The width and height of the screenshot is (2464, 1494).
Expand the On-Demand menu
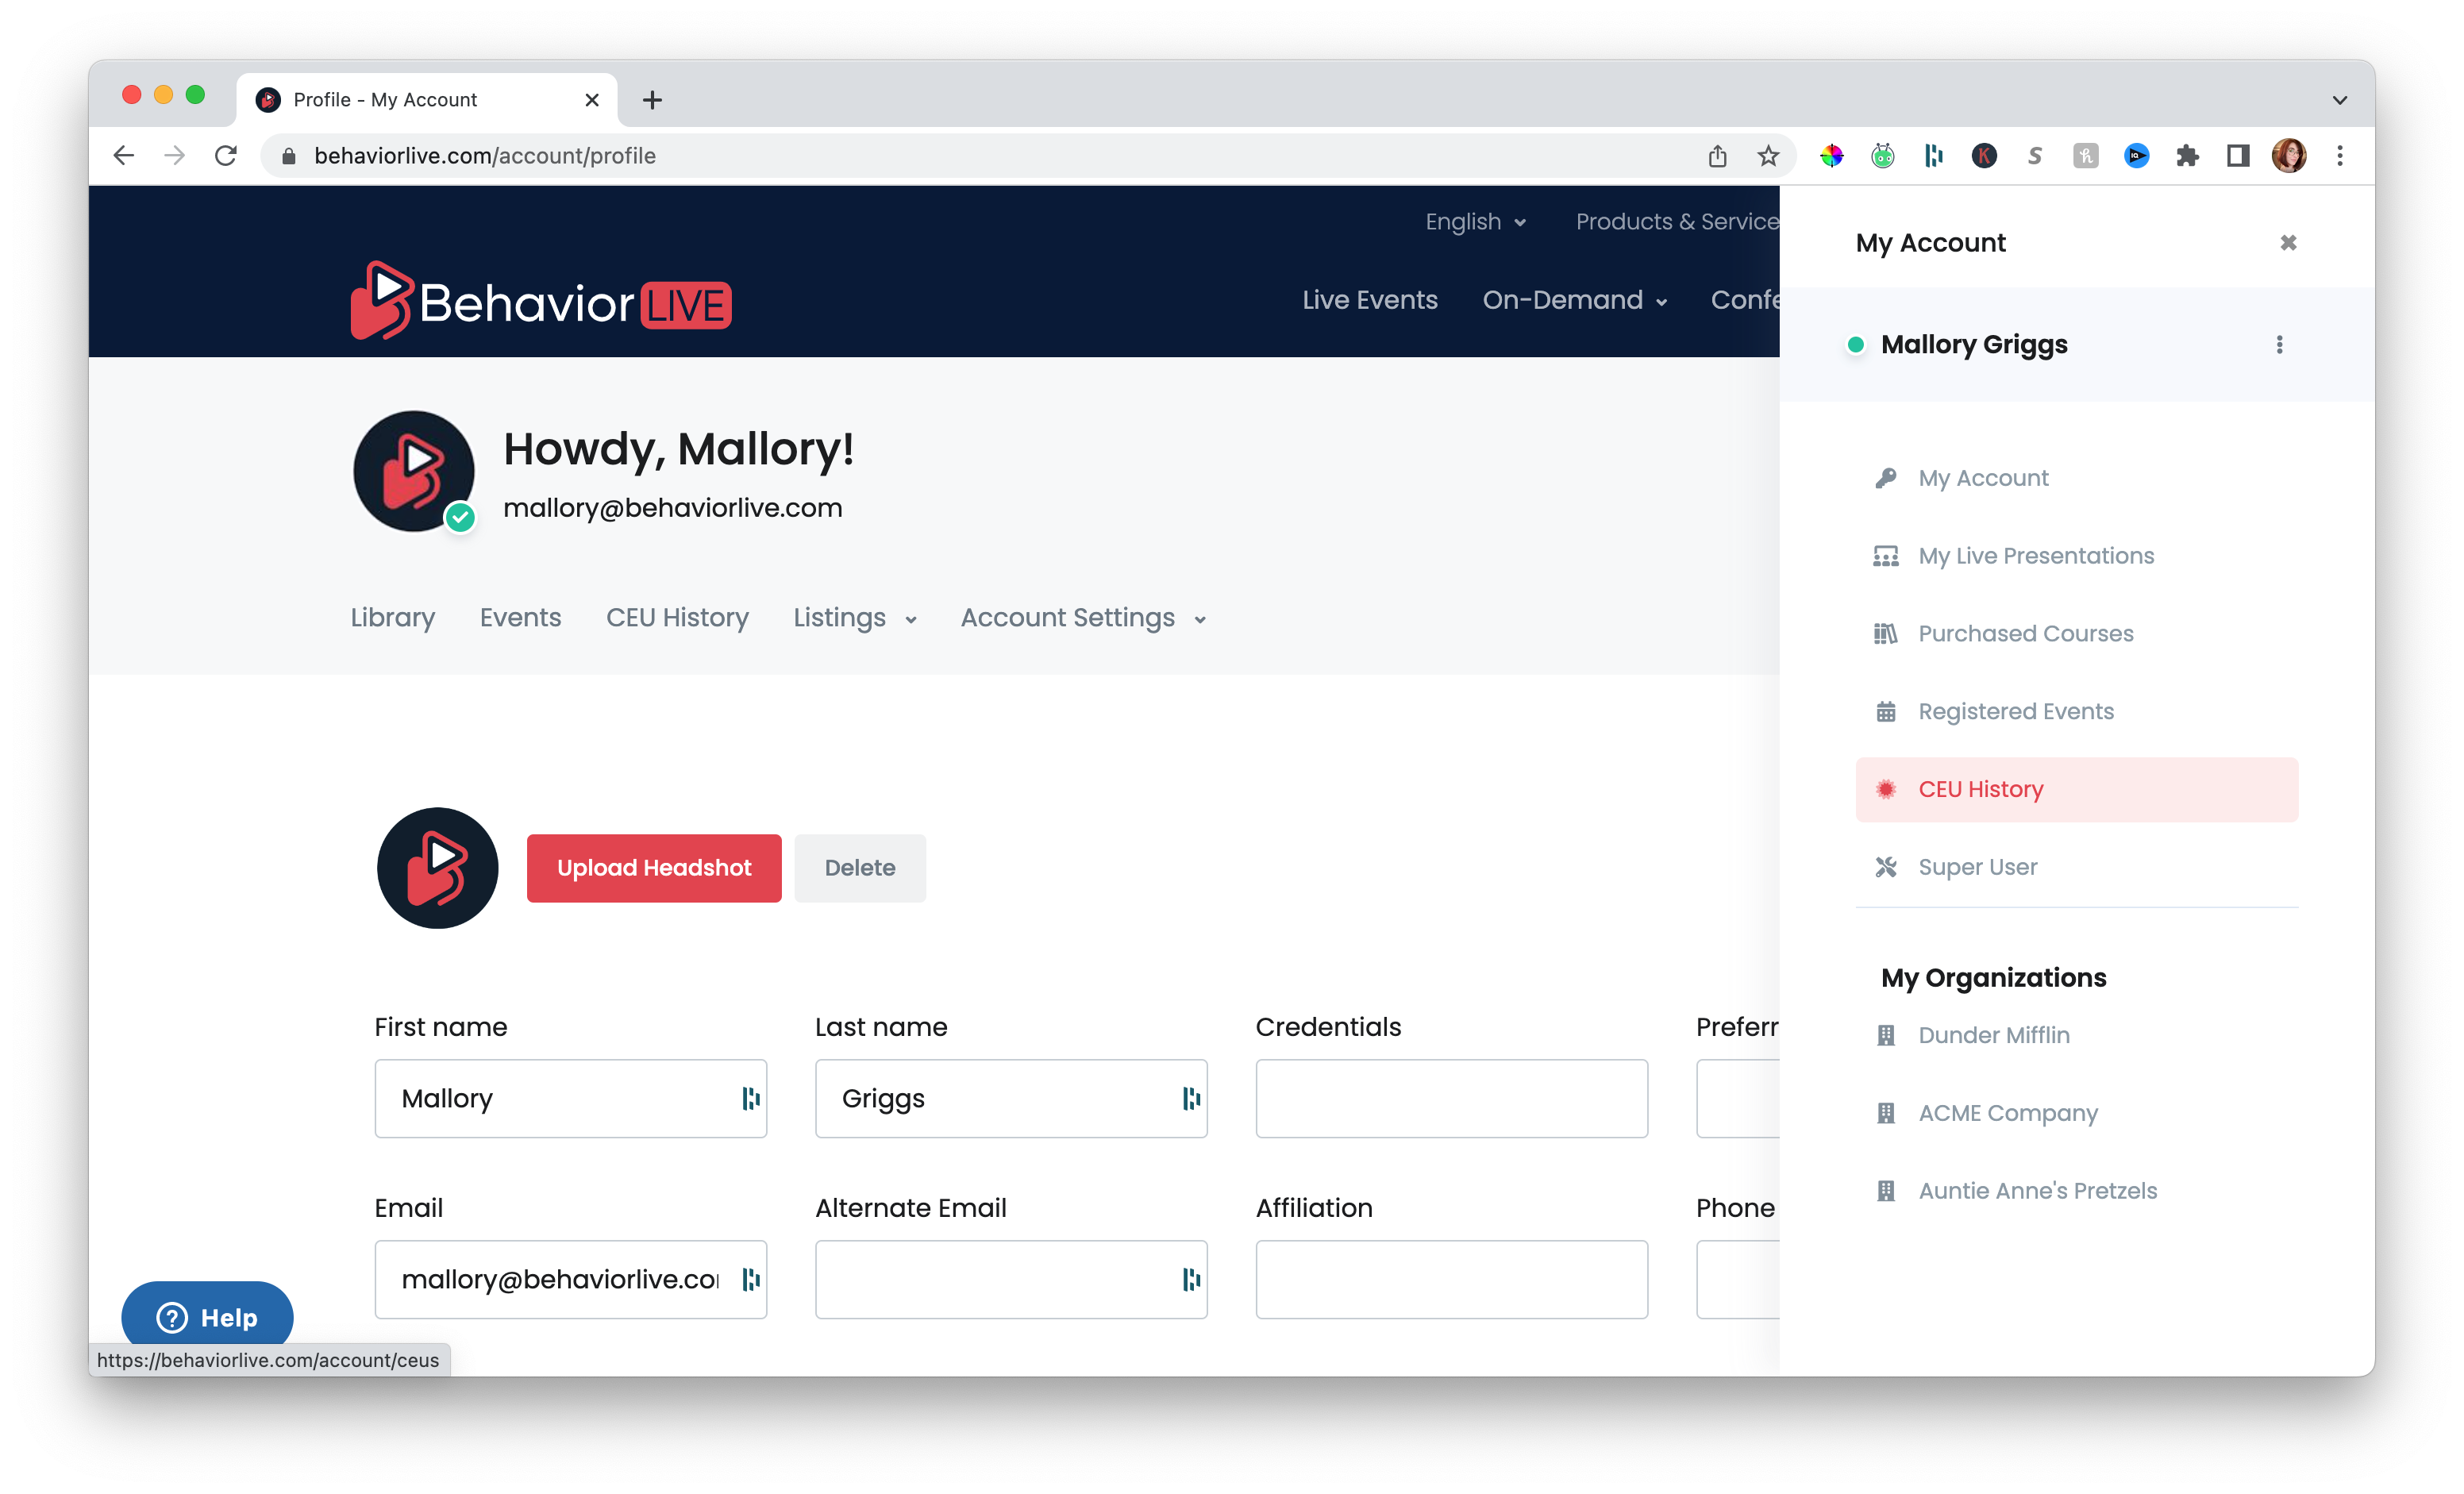point(1575,300)
